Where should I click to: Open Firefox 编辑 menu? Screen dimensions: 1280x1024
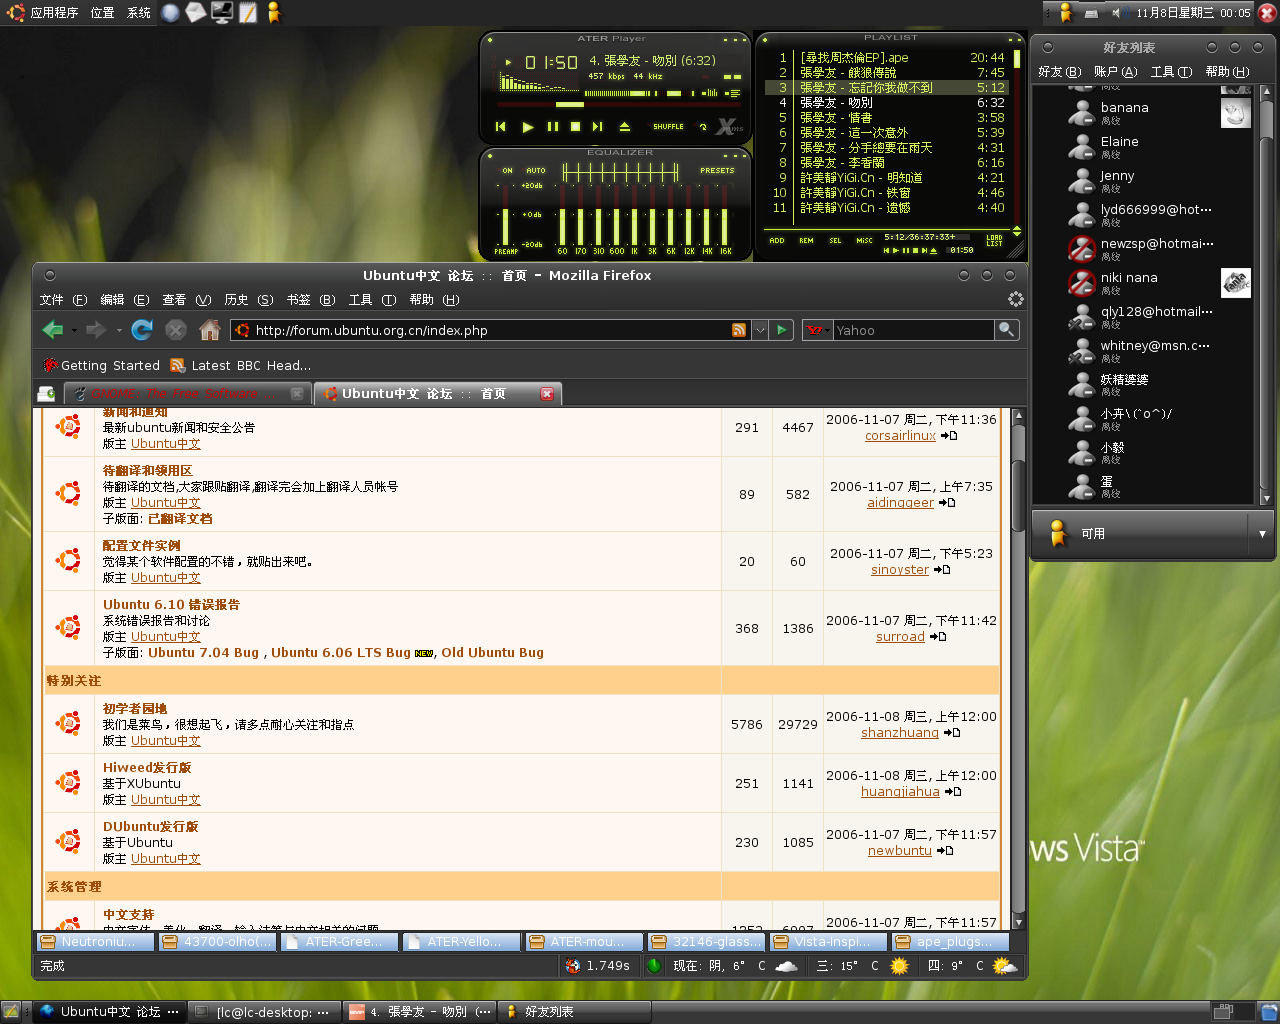(125, 300)
